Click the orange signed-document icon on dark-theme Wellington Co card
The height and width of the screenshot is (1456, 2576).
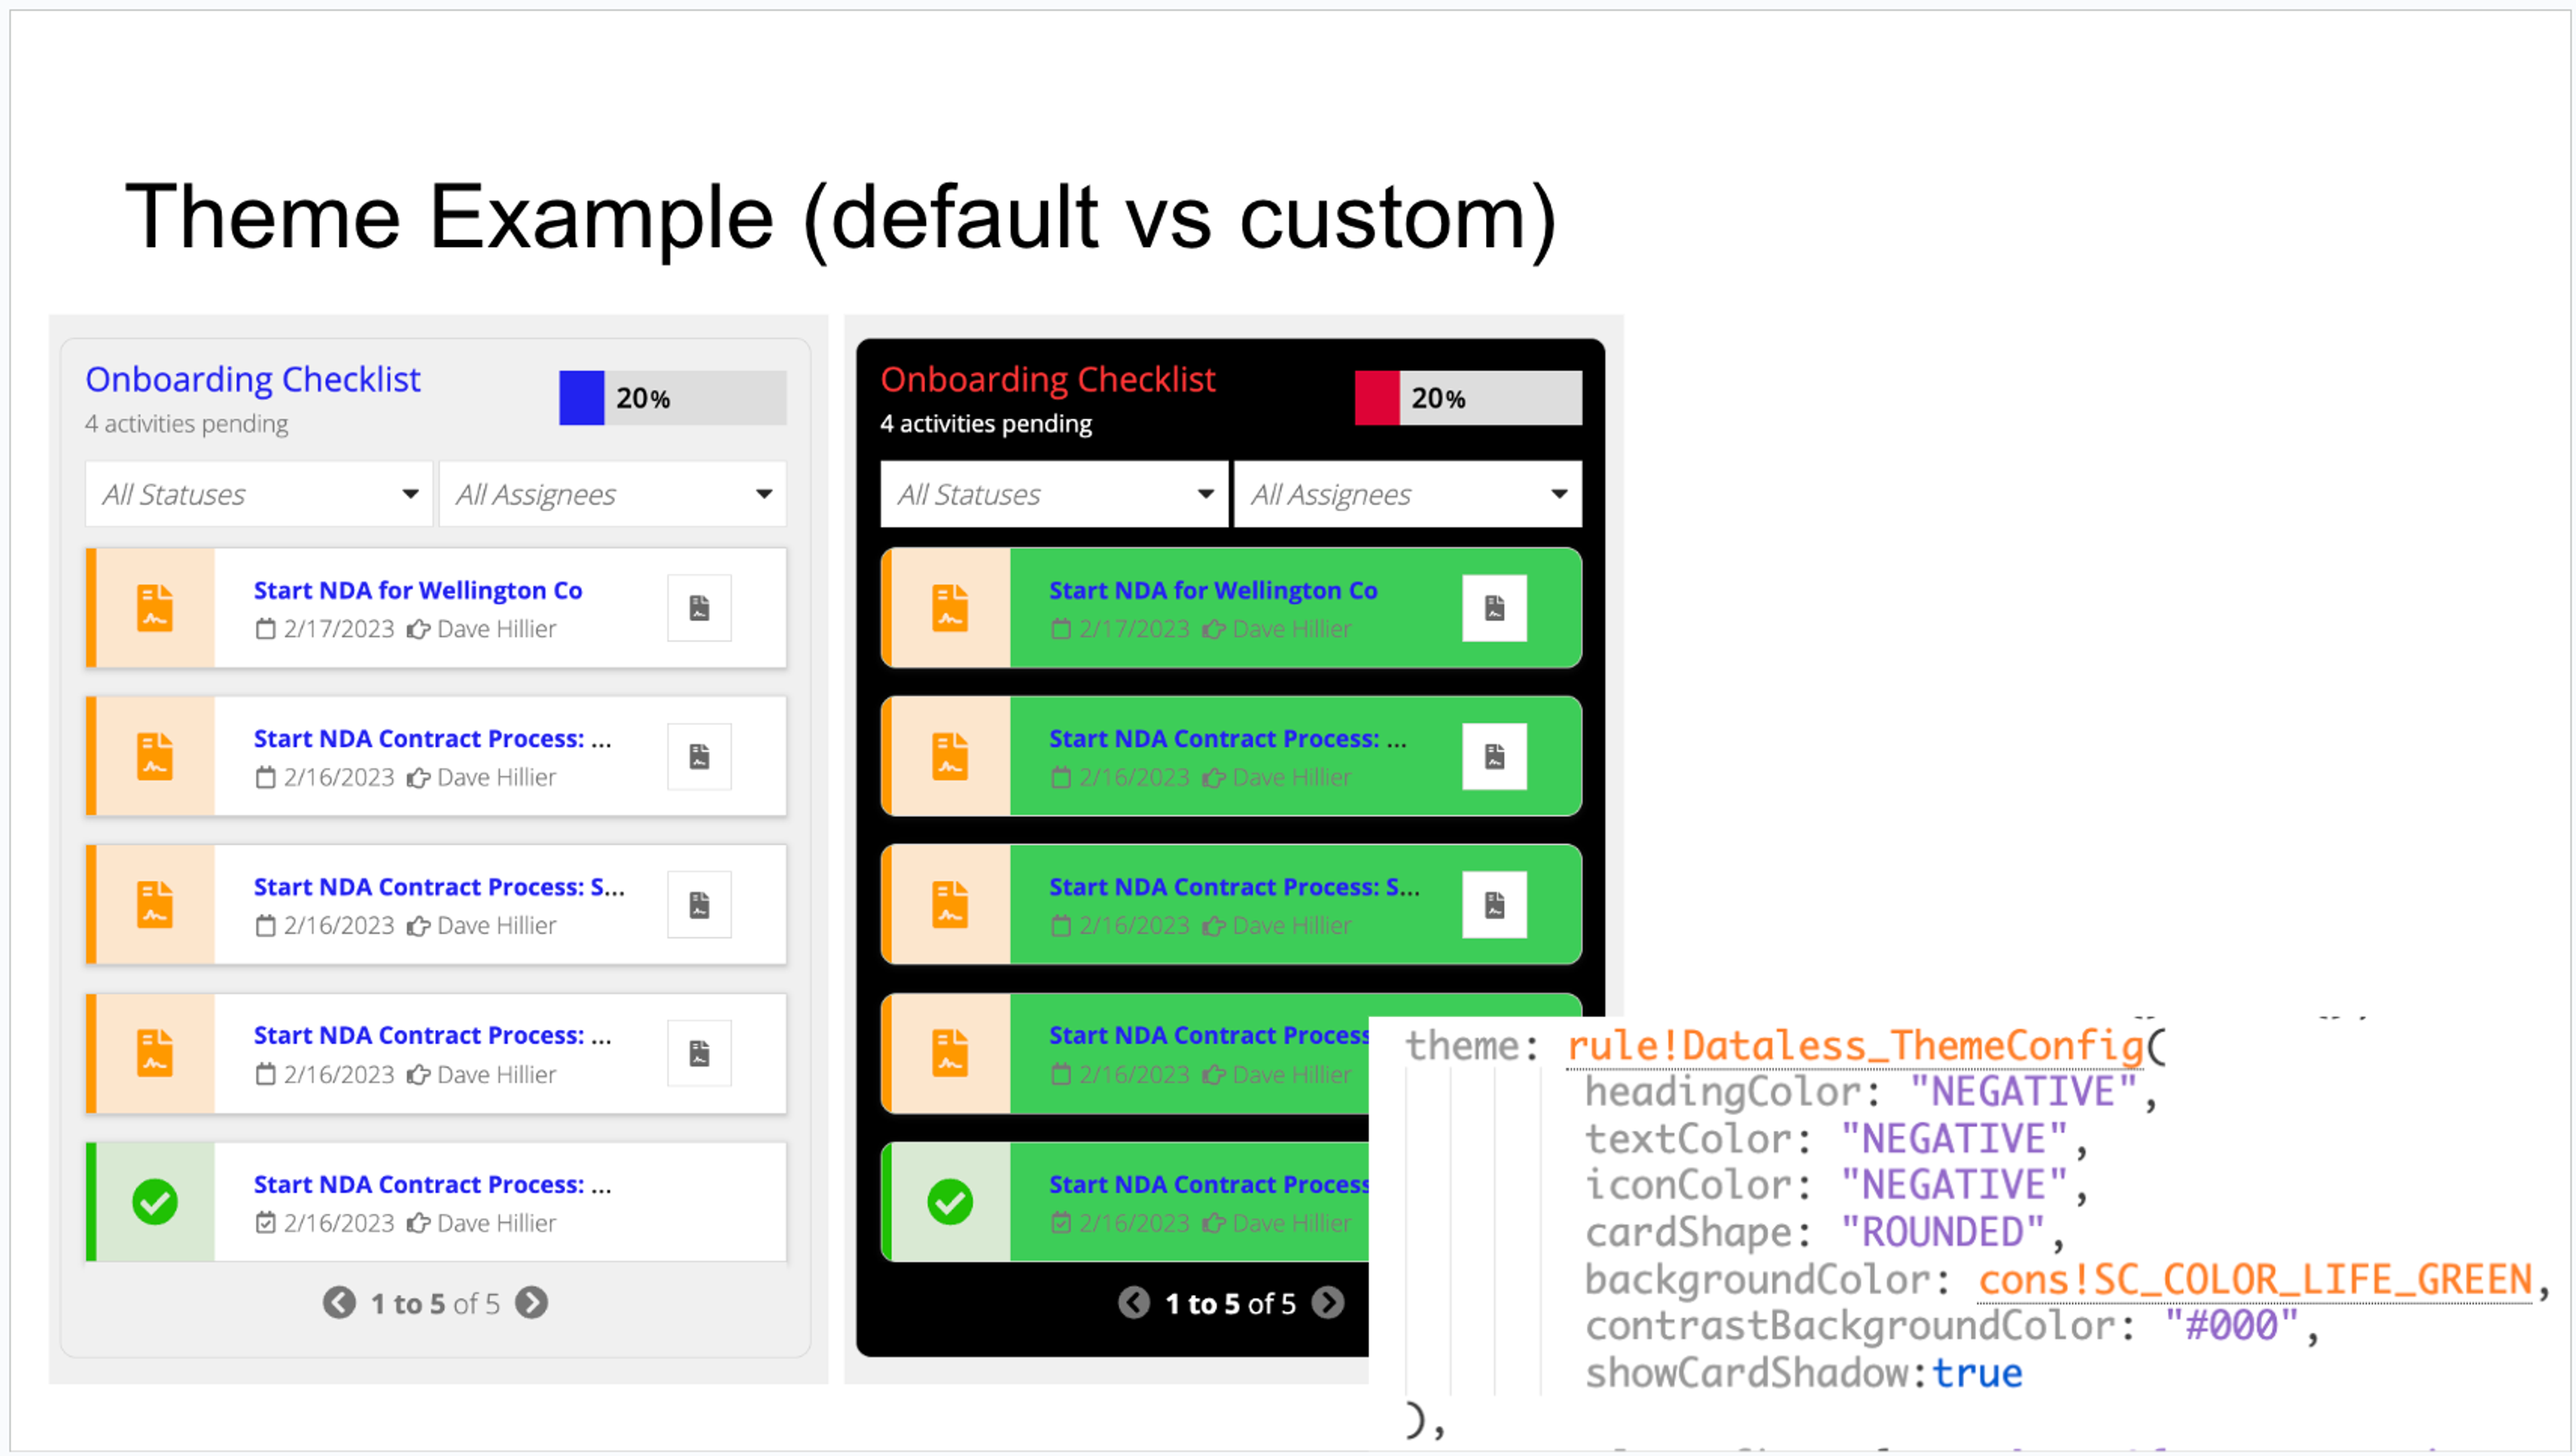950,608
